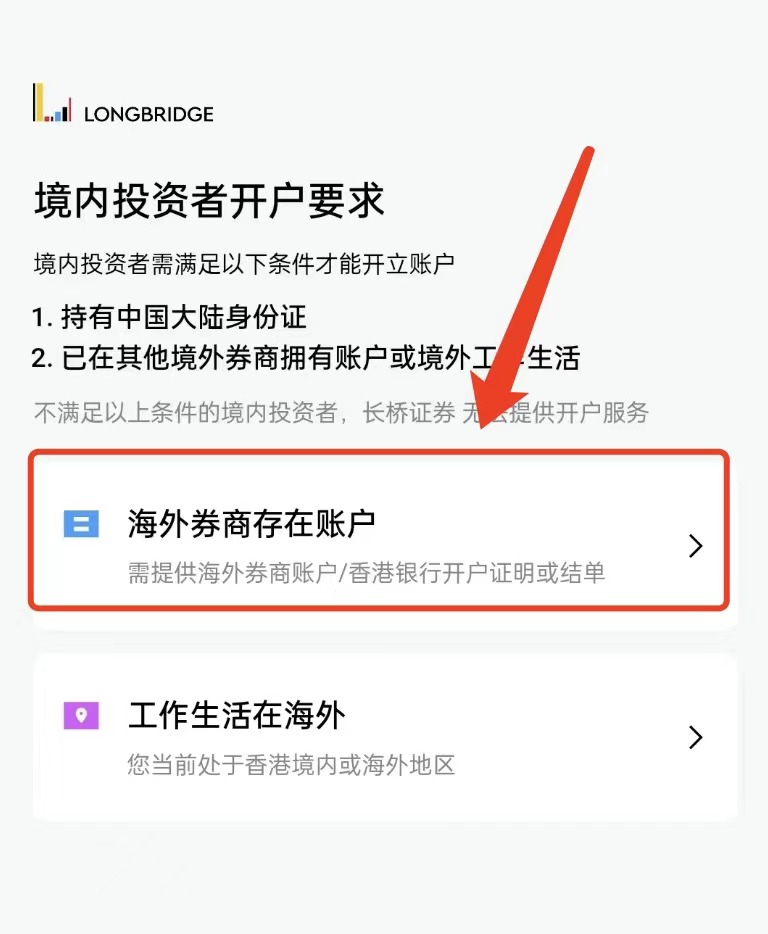Select the 海外券商存在账户 option title
The height and width of the screenshot is (934, 768).
251,524
